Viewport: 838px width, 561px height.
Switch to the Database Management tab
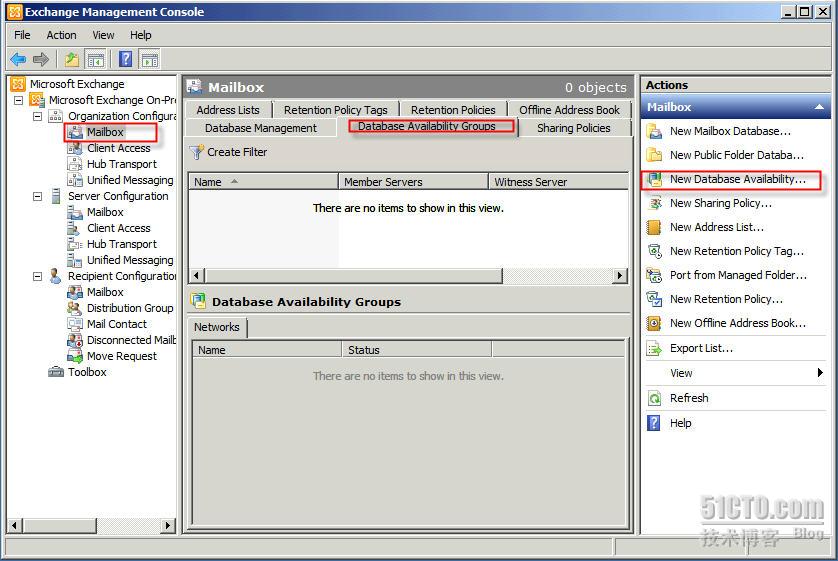coord(261,128)
